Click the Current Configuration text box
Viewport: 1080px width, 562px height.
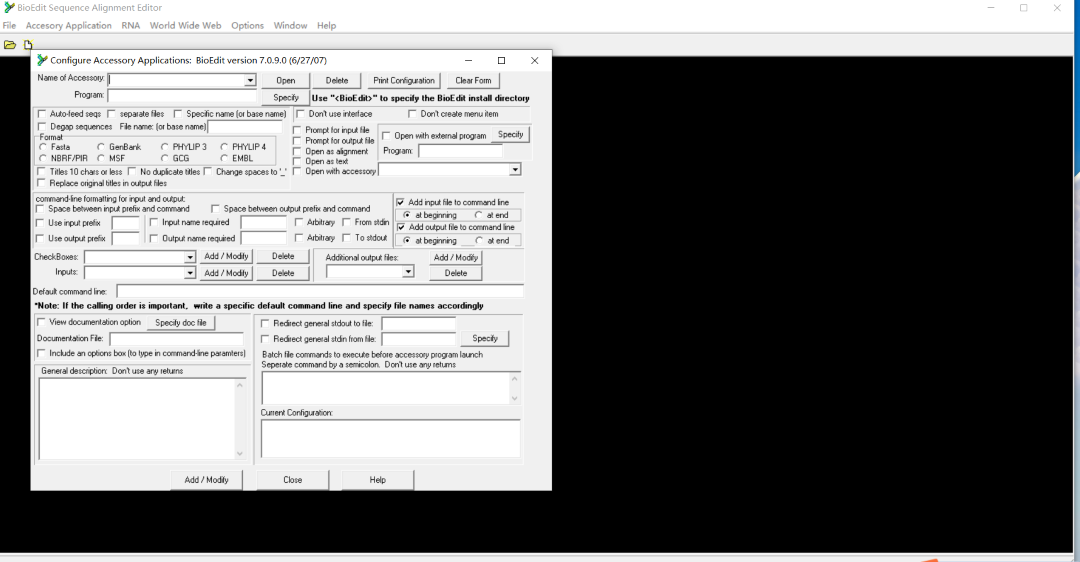tap(391, 439)
